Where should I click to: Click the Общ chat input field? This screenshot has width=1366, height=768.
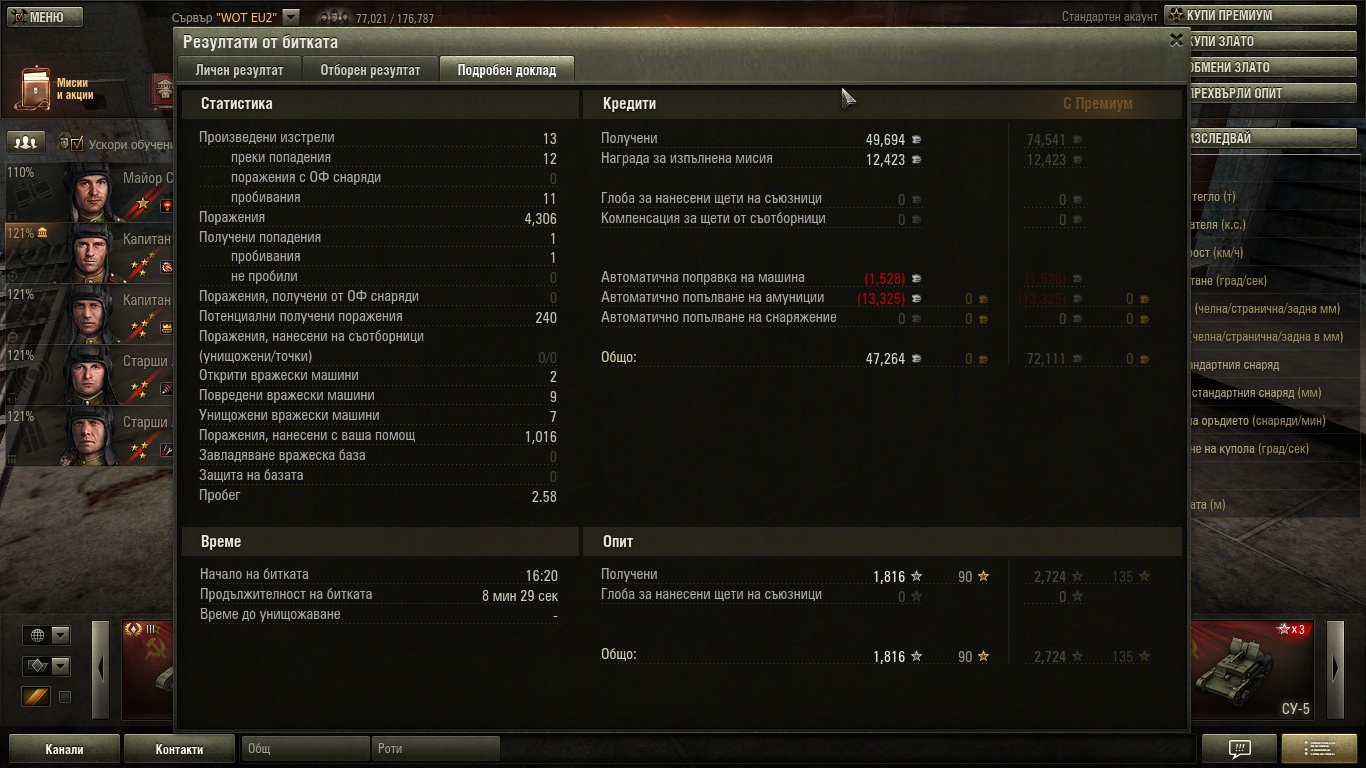306,749
